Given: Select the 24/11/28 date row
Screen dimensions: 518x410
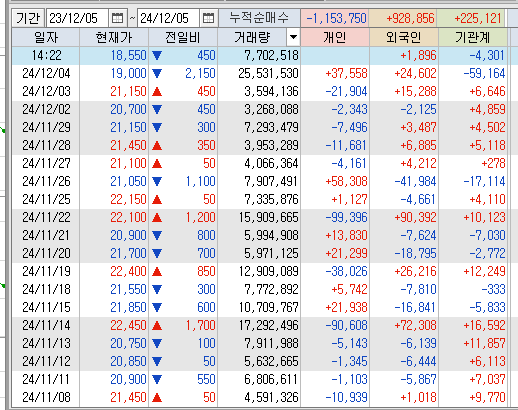Looking at the screenshot, I should tap(46, 145).
